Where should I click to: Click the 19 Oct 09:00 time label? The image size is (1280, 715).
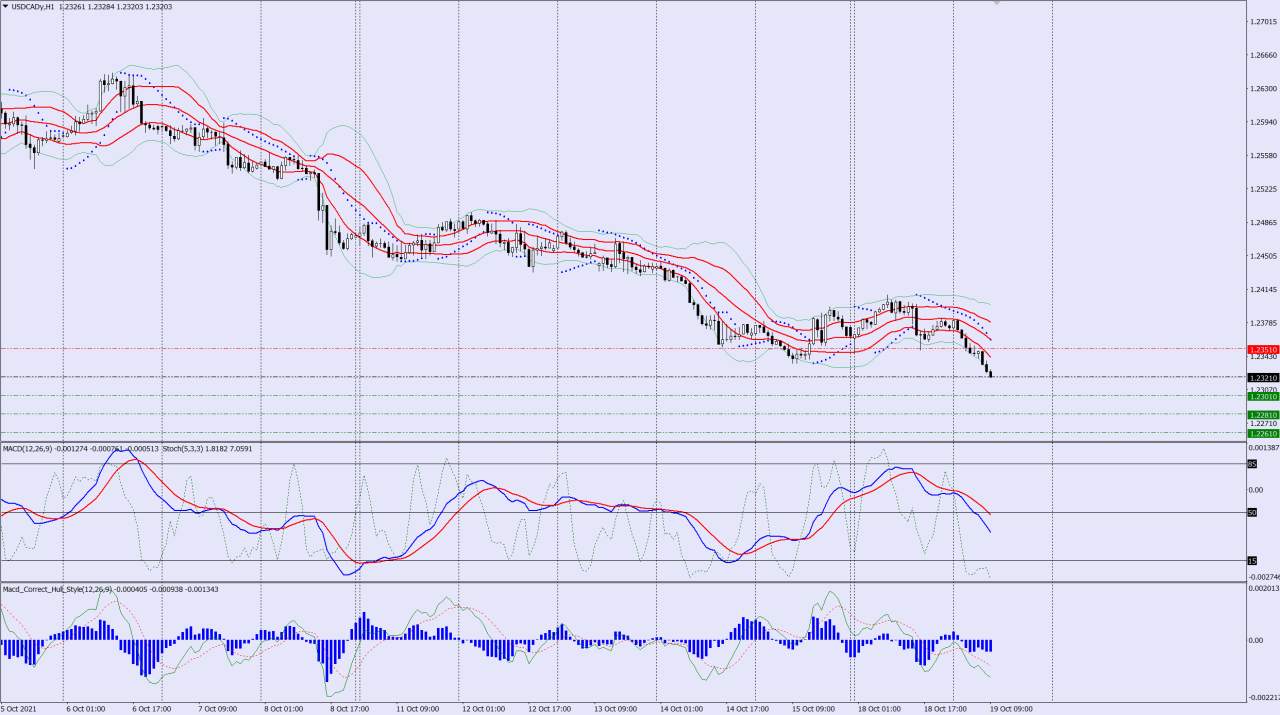[x=1010, y=708]
